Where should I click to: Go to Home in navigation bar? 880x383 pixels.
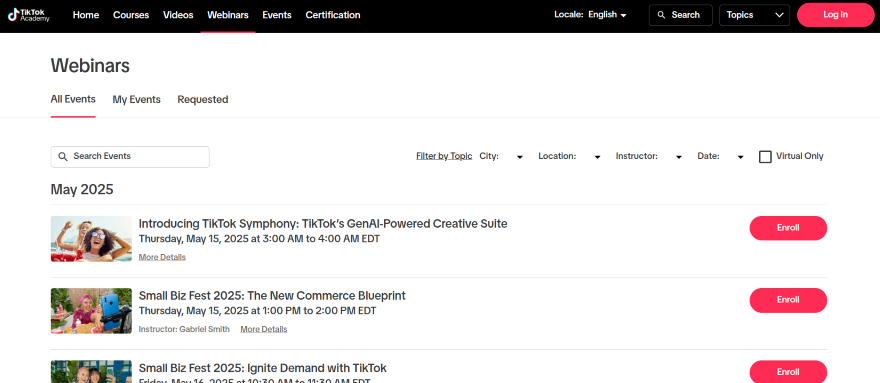[x=86, y=15]
